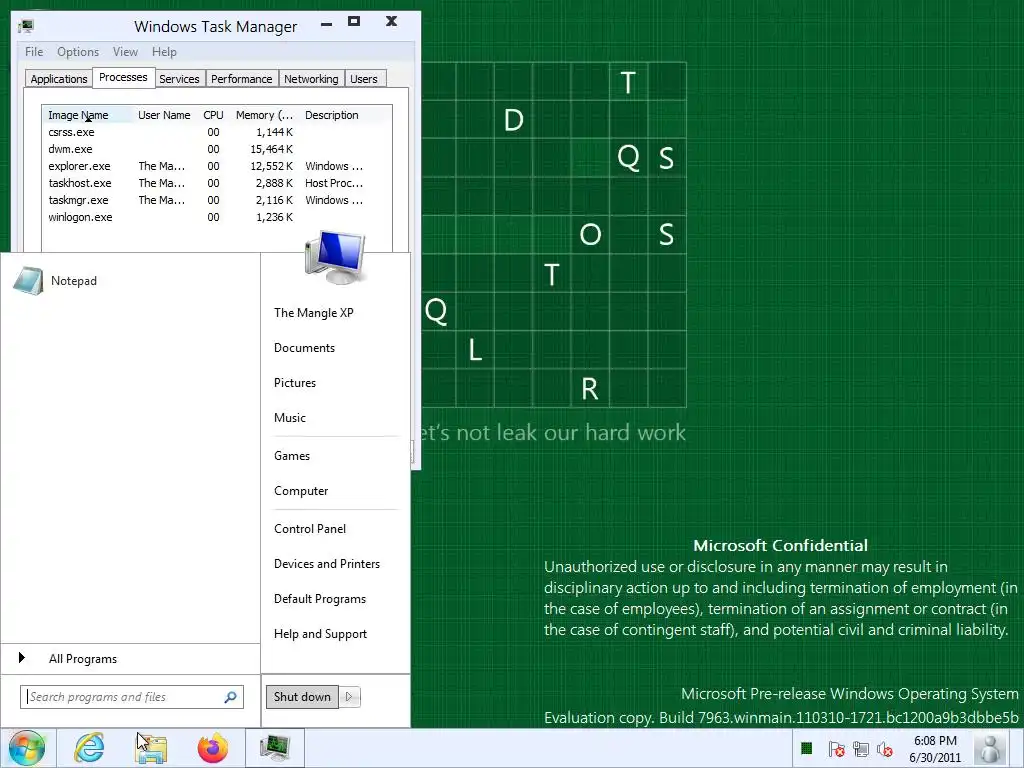Click the Shut down button
1024x768 pixels.
[x=302, y=697]
